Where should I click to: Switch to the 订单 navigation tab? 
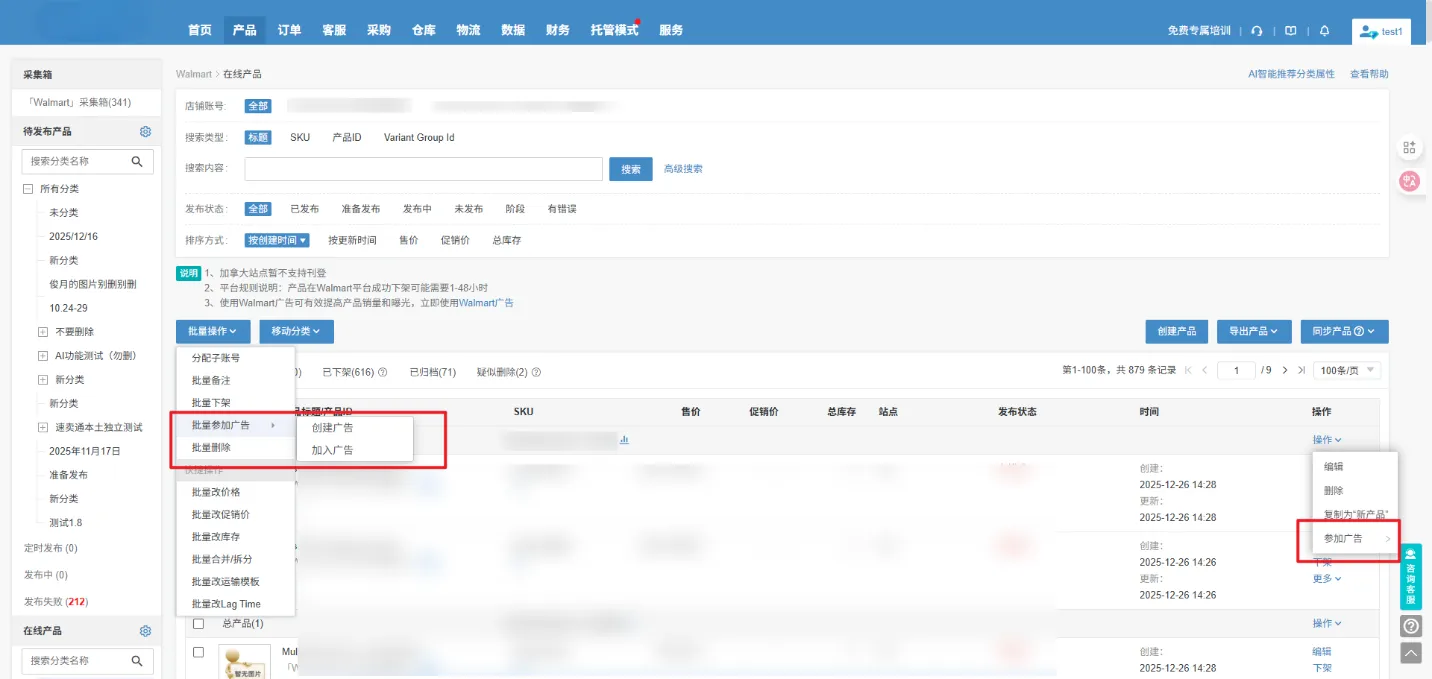[x=289, y=30]
